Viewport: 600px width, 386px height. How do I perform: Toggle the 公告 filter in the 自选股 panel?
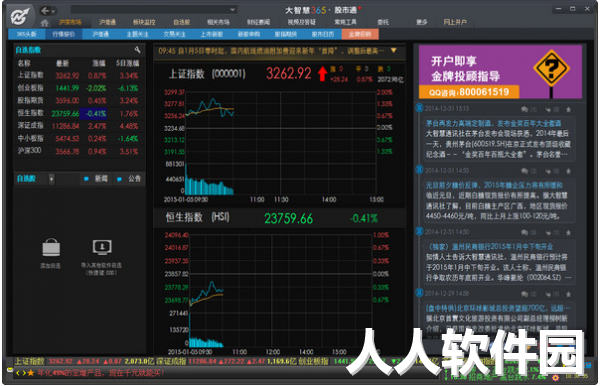point(129,179)
